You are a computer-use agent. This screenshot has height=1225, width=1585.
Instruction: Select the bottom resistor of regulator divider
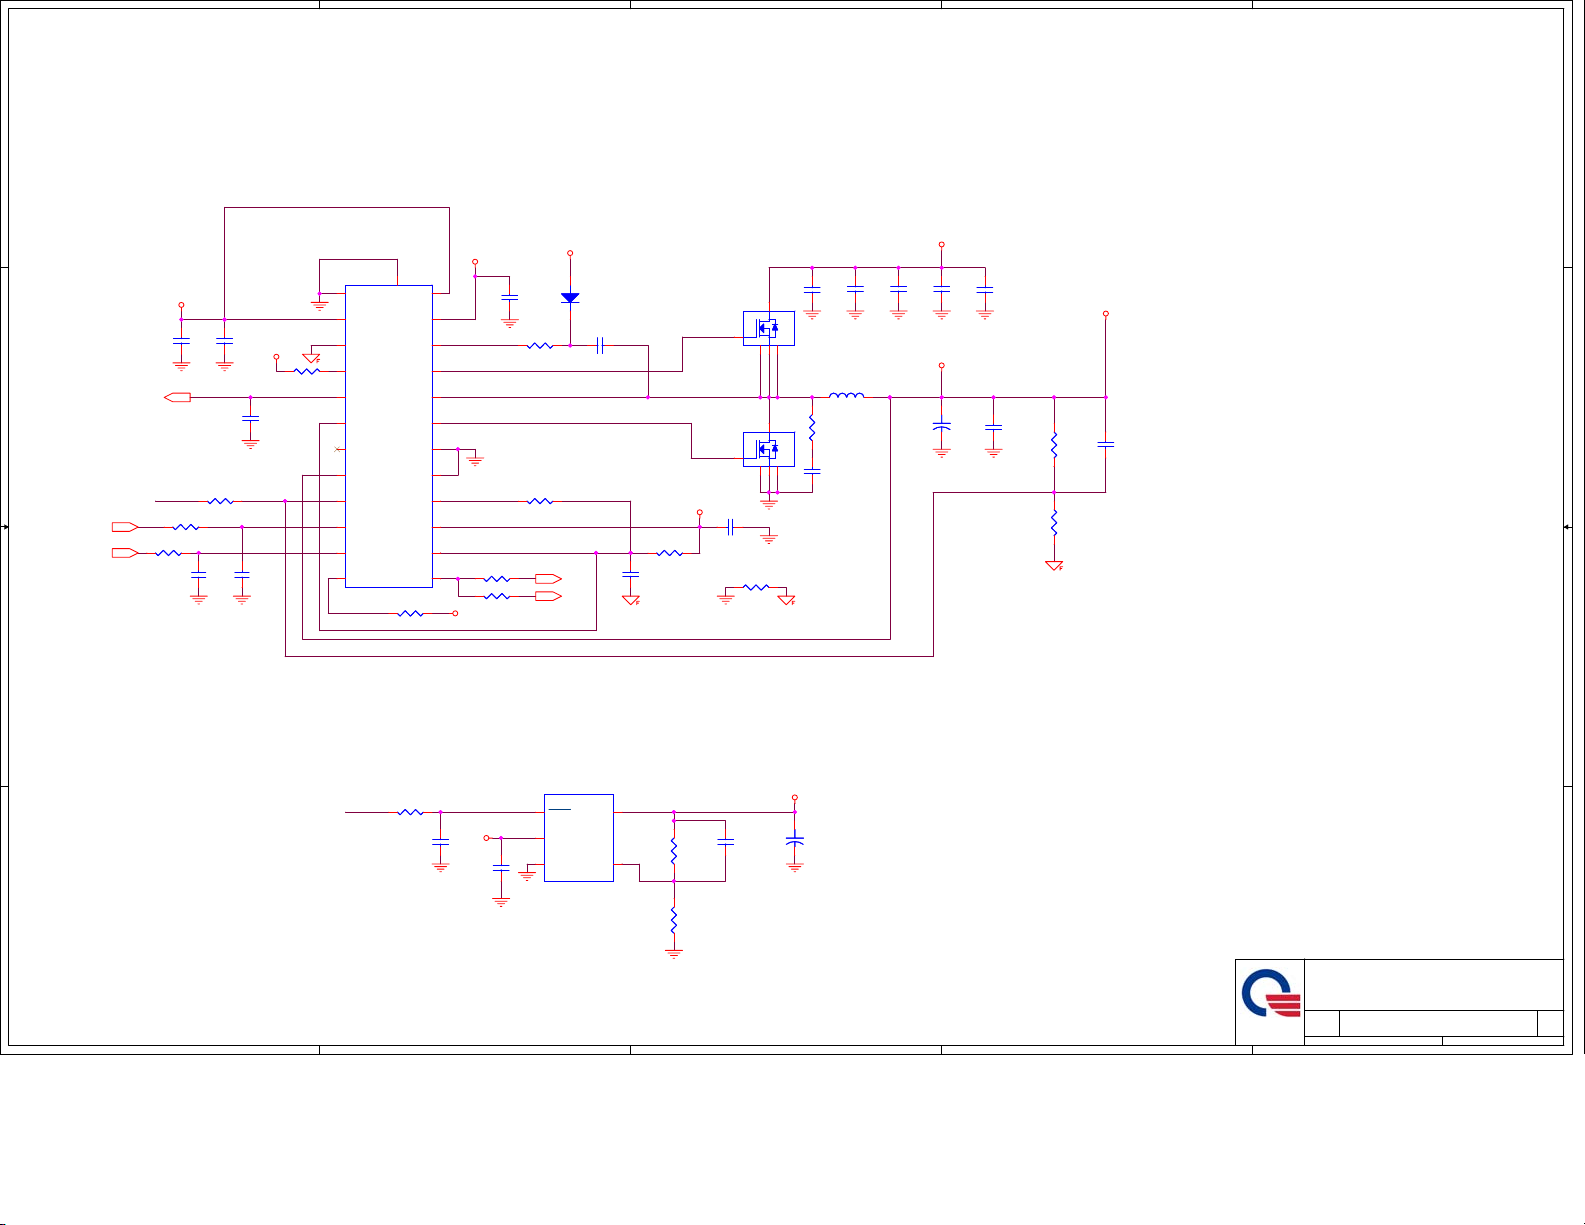click(x=674, y=919)
